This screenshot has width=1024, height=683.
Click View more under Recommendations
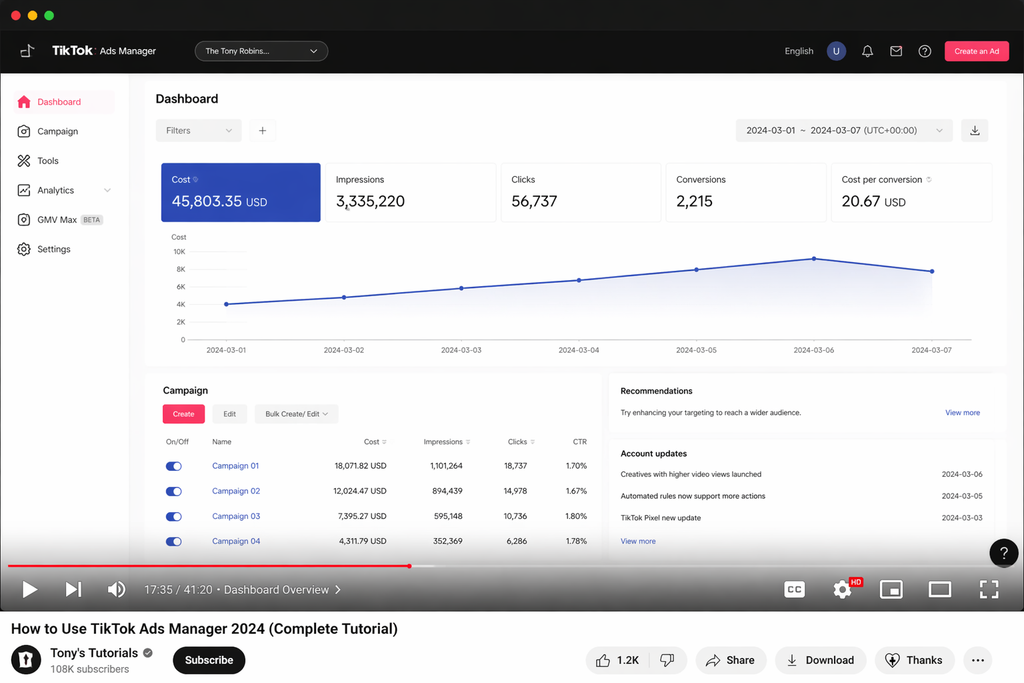point(963,413)
